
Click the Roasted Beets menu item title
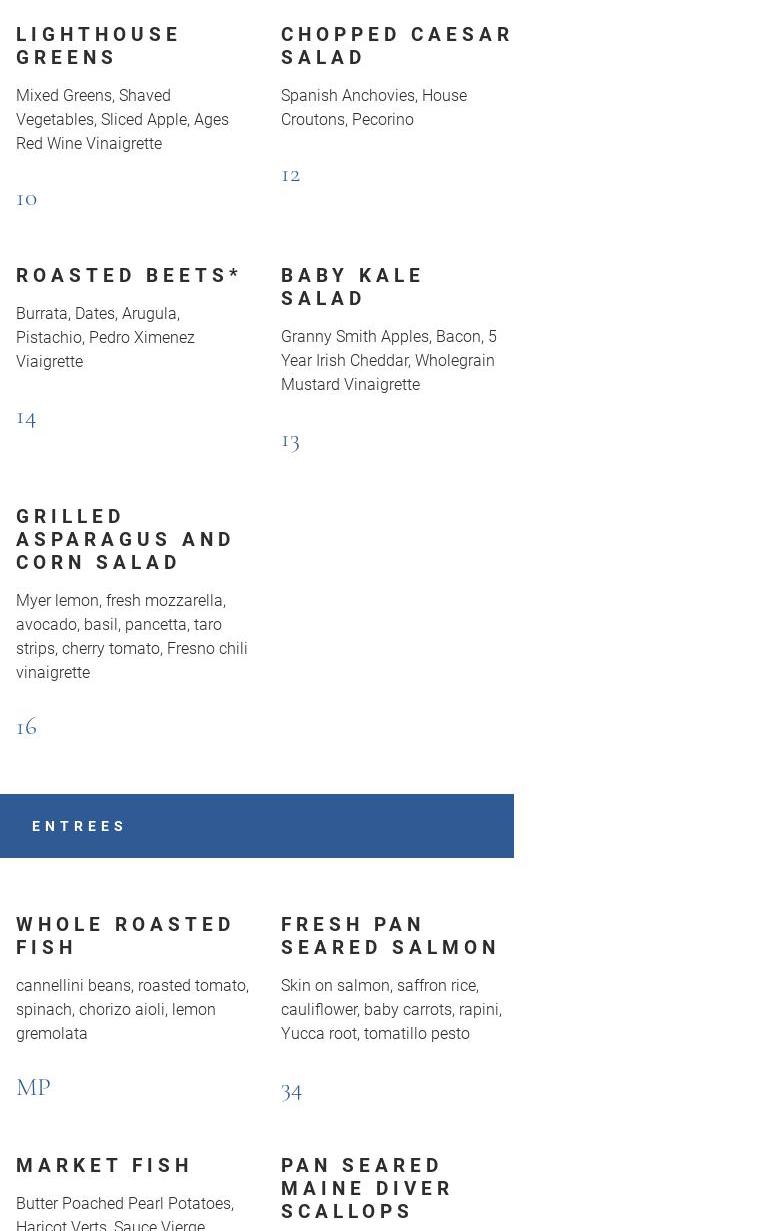128,275
